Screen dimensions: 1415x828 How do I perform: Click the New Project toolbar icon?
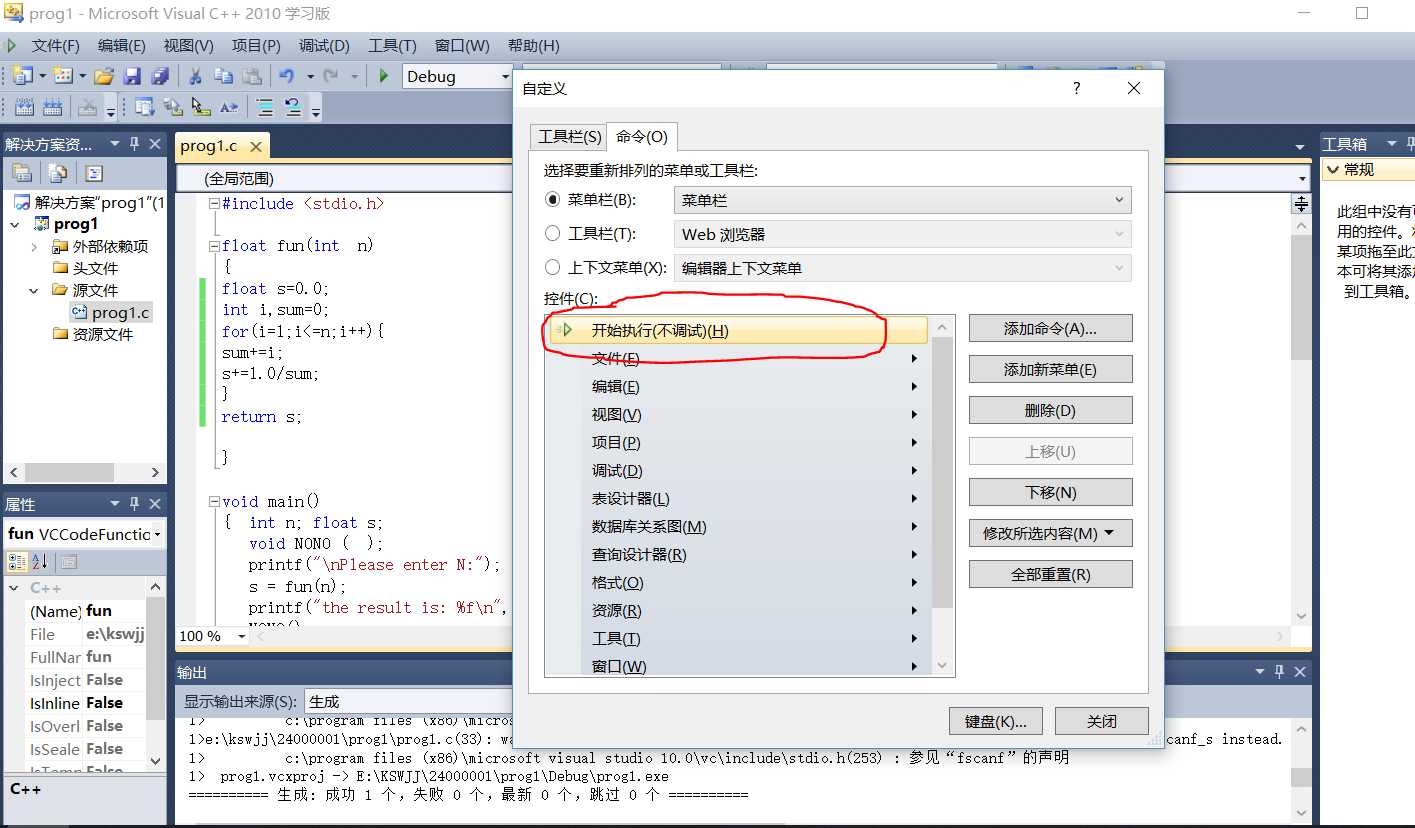pos(22,76)
